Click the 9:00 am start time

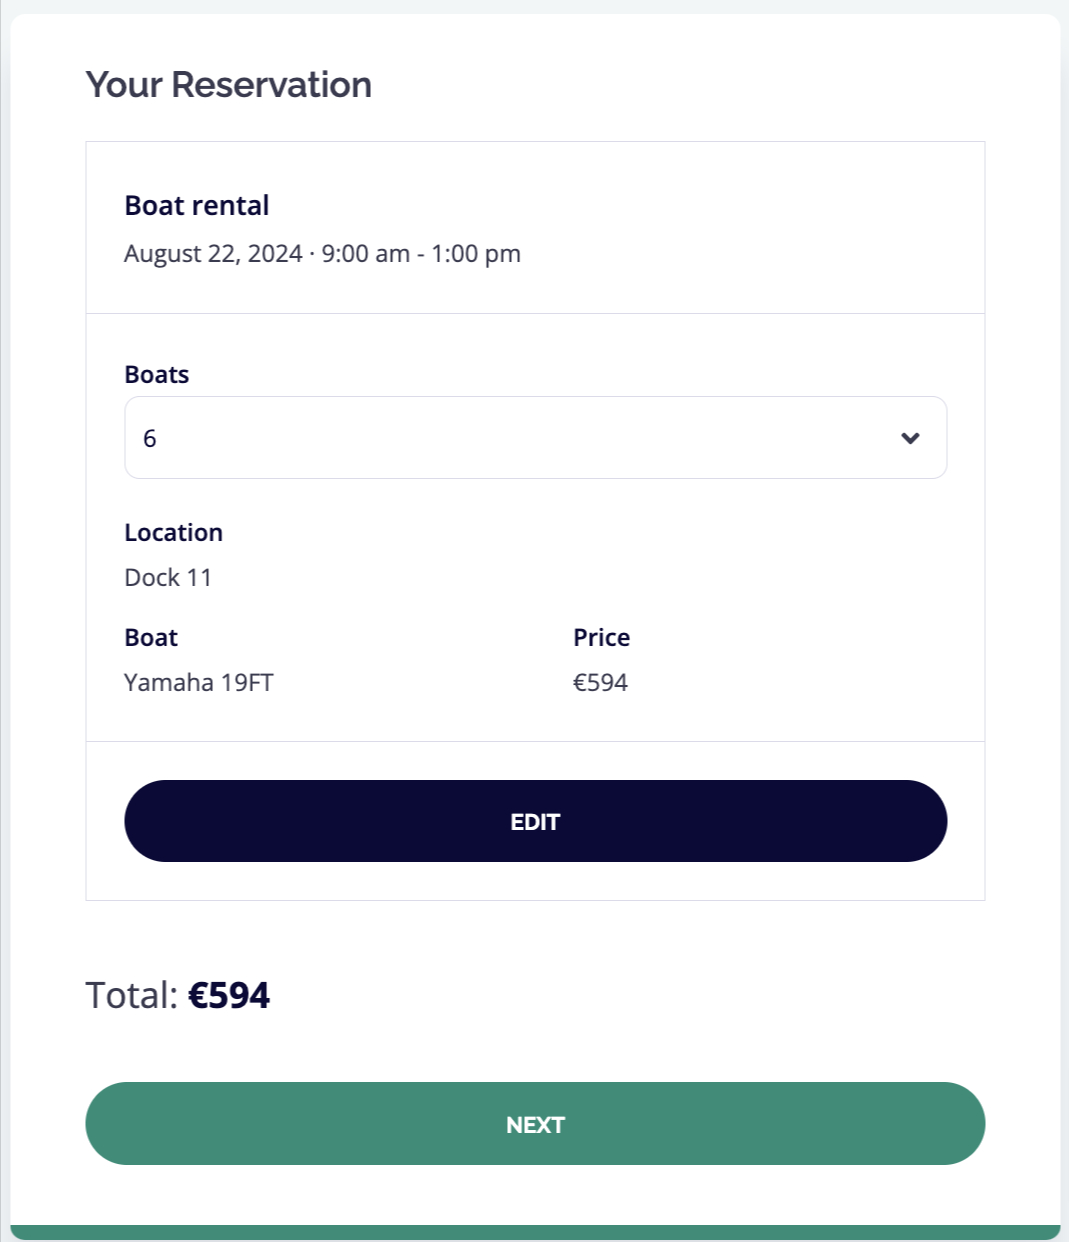(366, 254)
